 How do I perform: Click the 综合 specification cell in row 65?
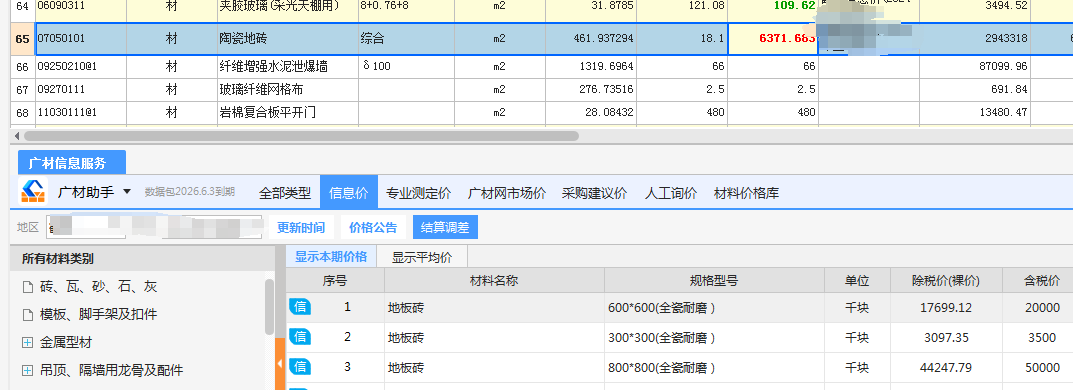pyautogui.click(x=406, y=39)
